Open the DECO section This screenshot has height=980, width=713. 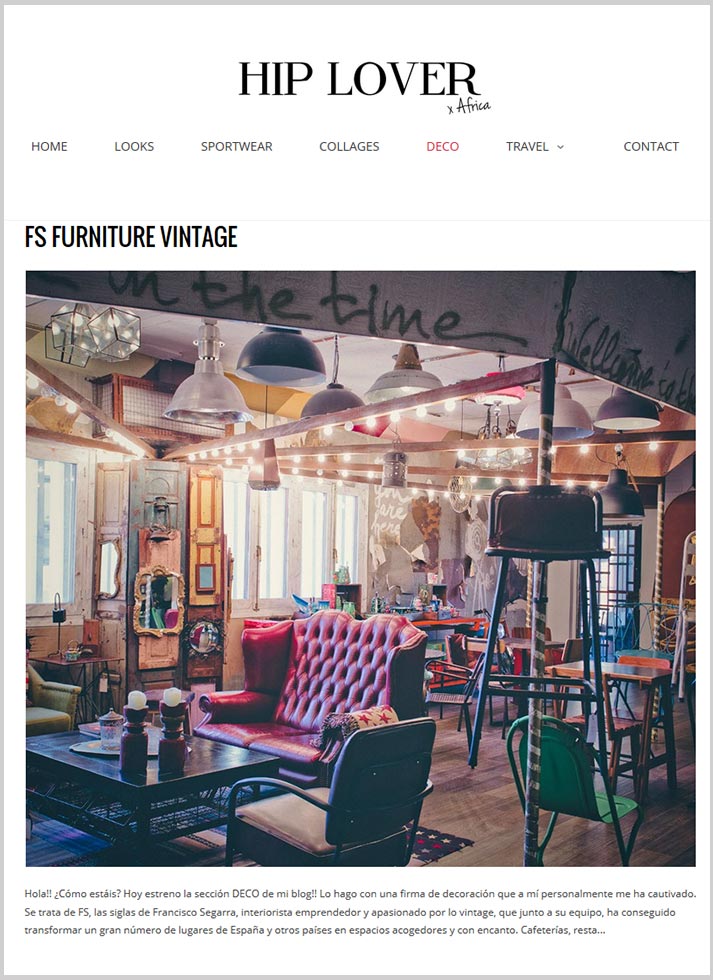click(442, 146)
